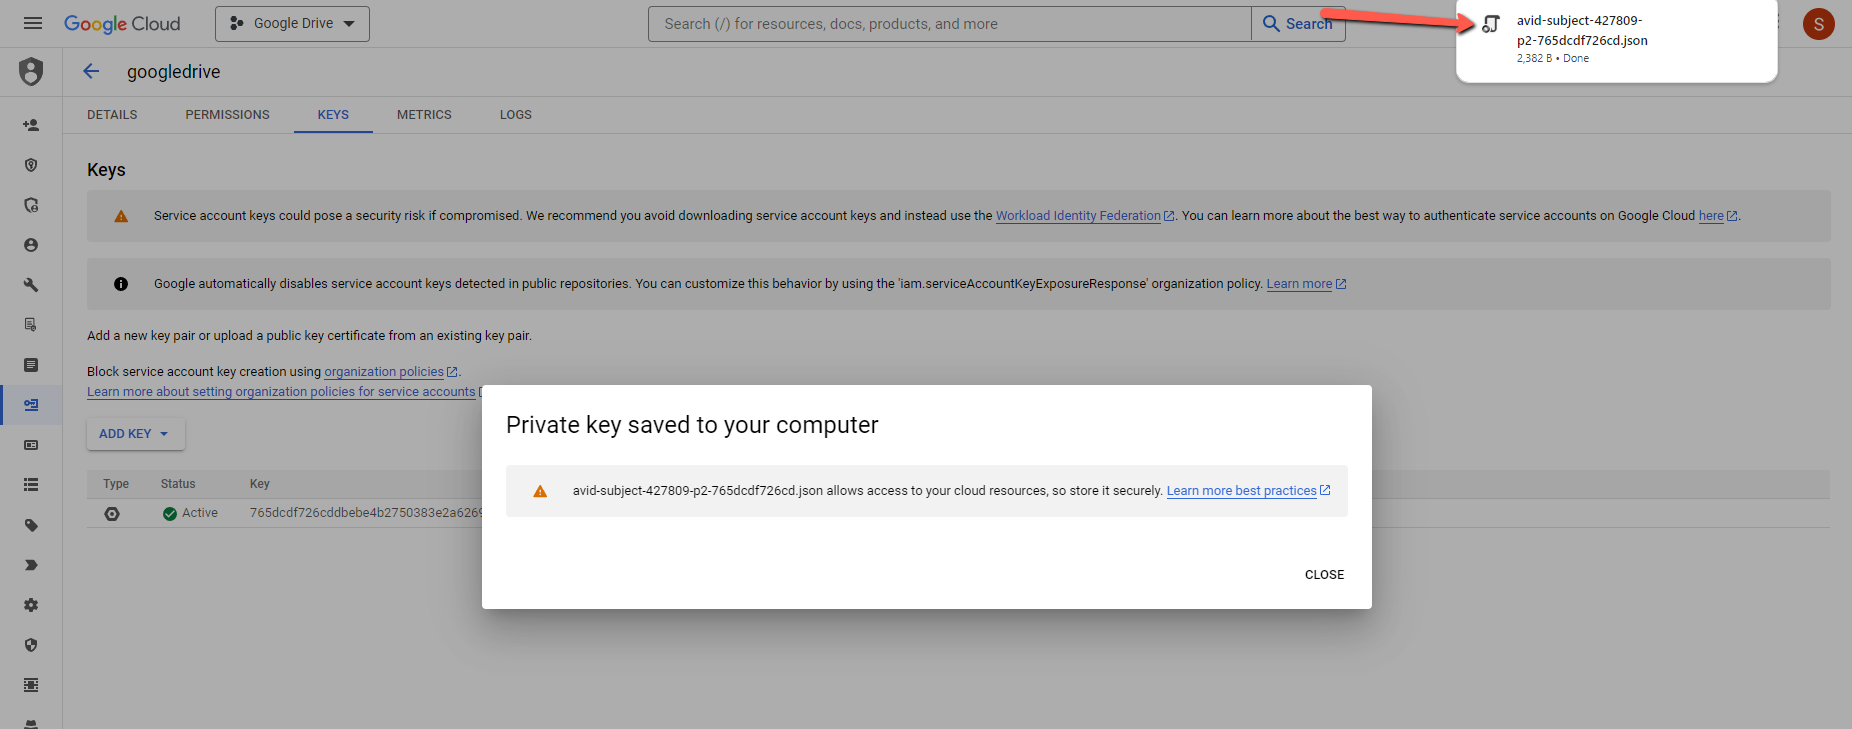
Task: Click the list view sidebar icon
Action: click(31, 485)
